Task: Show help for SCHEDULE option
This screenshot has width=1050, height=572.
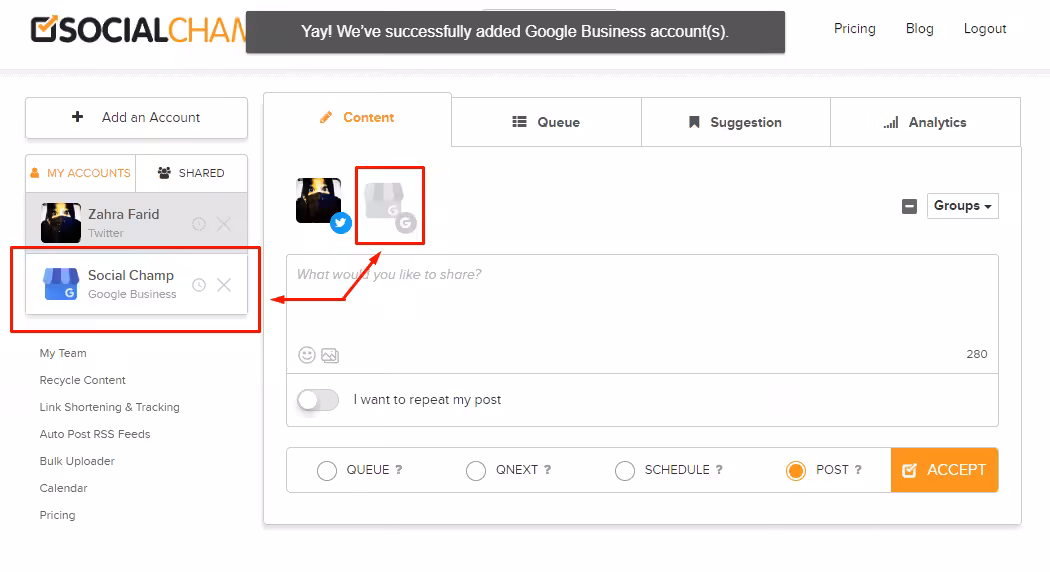Action: (719, 470)
